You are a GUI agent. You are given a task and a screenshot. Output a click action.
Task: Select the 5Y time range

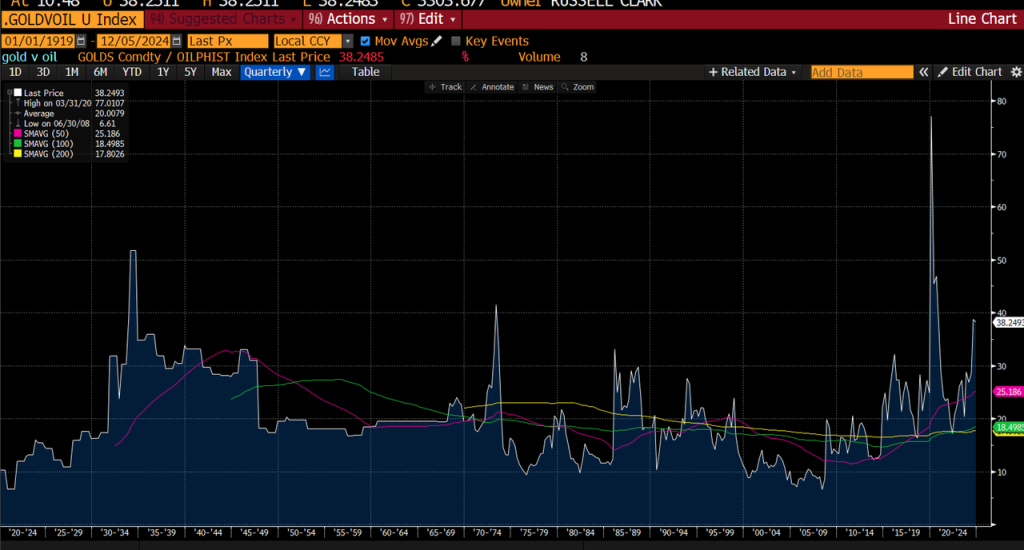pos(190,72)
